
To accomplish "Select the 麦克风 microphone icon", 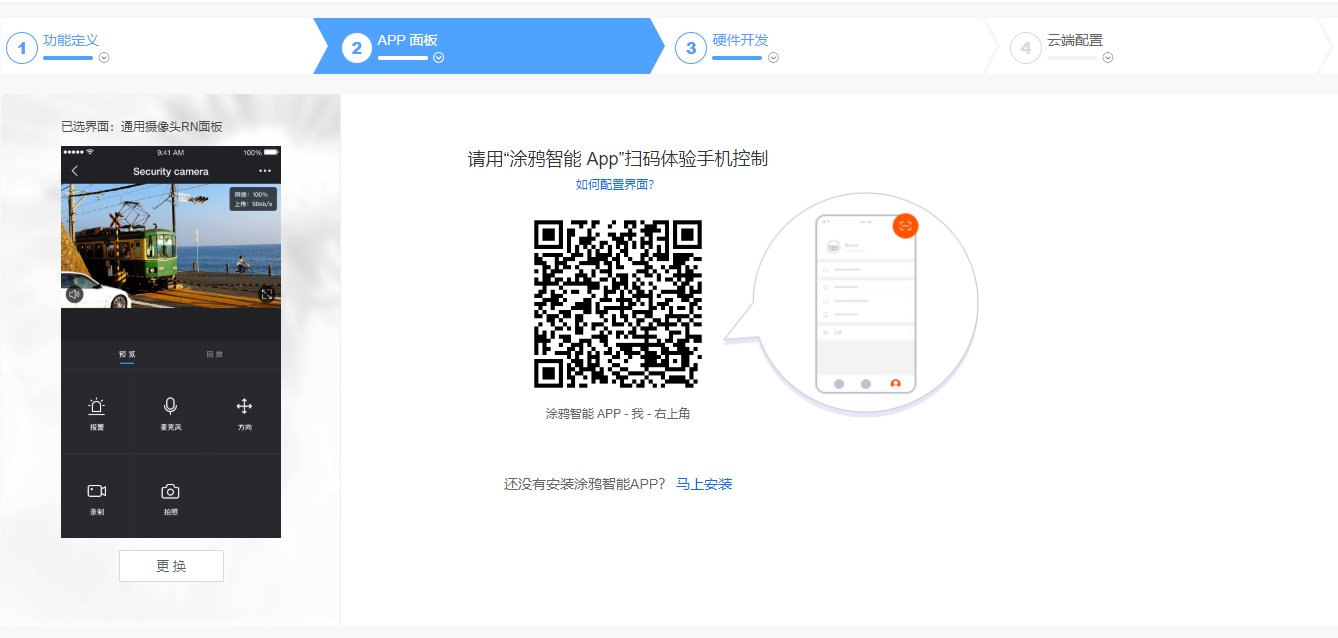I will 171,406.
